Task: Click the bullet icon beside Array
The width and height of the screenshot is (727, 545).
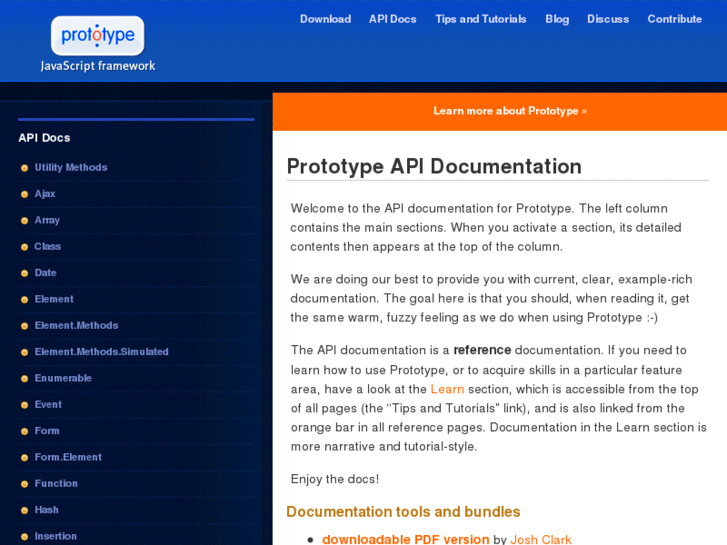Action: [x=25, y=221]
